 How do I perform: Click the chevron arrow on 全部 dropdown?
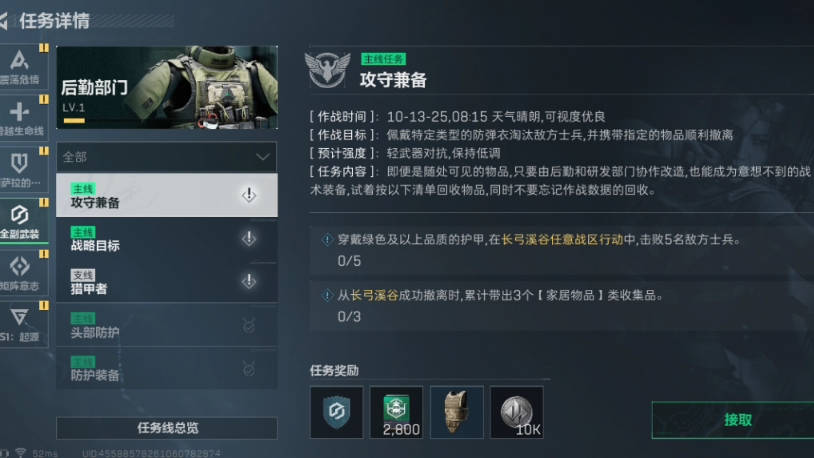click(263, 157)
